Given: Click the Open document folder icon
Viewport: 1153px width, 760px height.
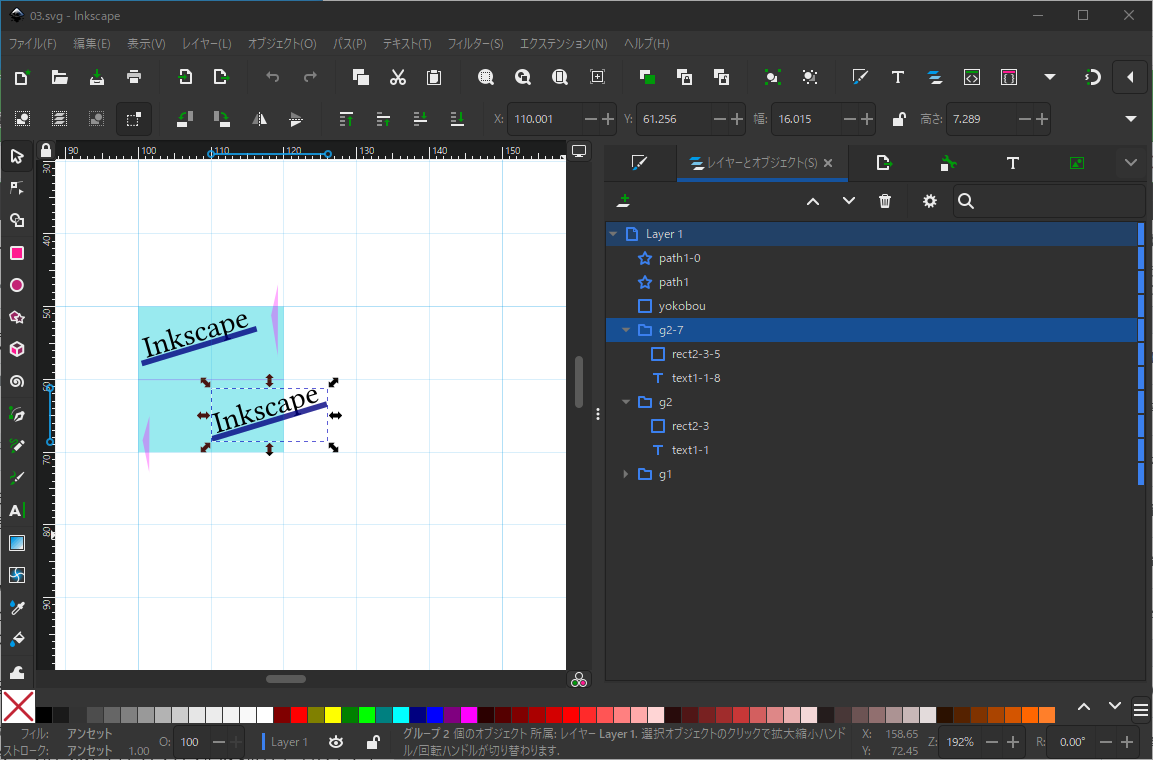Looking at the screenshot, I should 60,77.
